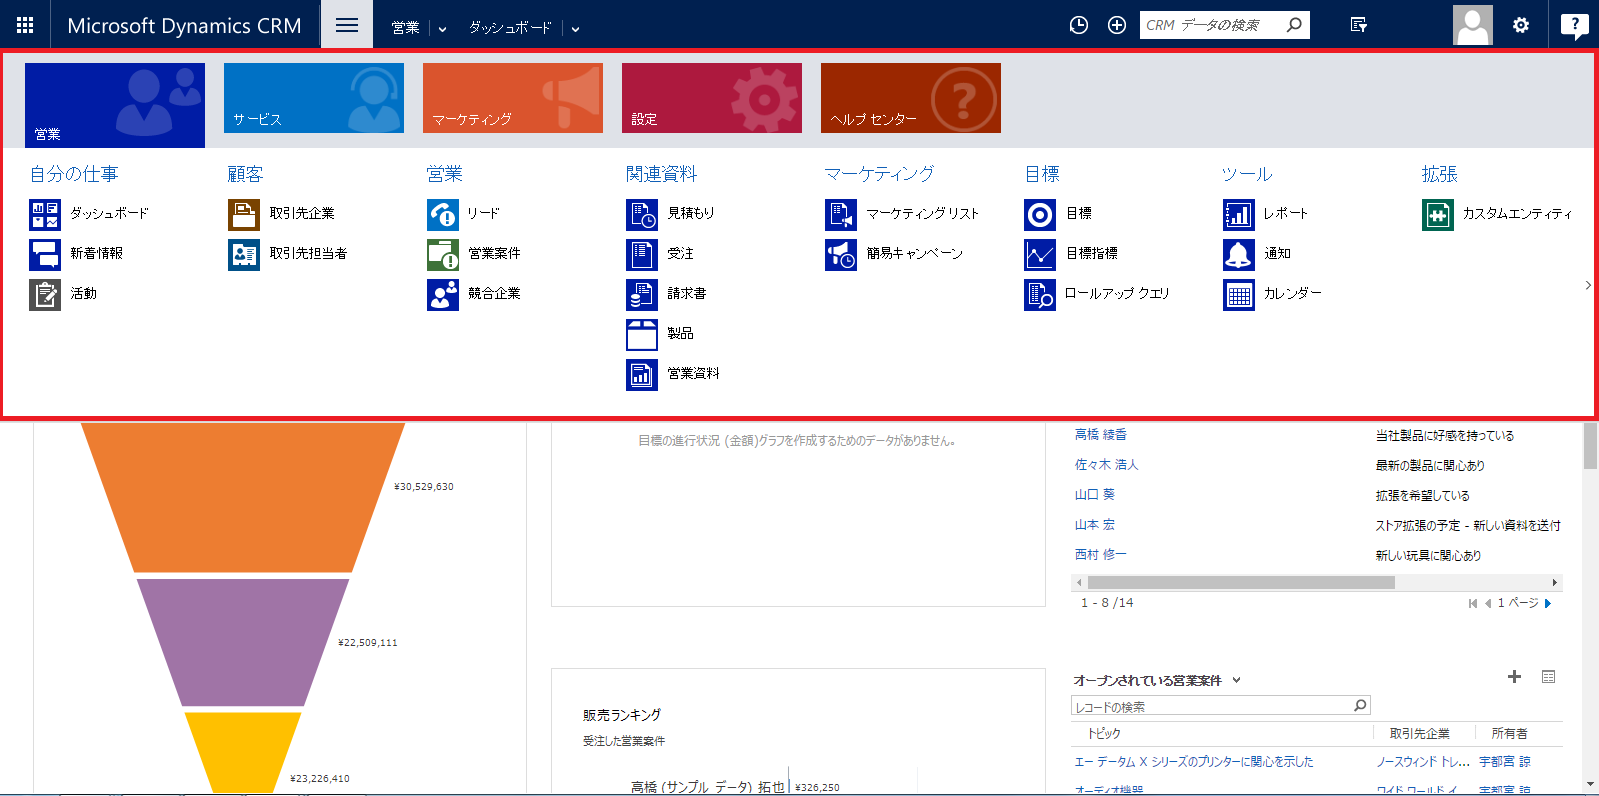The width and height of the screenshot is (1599, 796).
Task: Expand オープンされている営業案件 view selector
Action: (x=1236, y=680)
